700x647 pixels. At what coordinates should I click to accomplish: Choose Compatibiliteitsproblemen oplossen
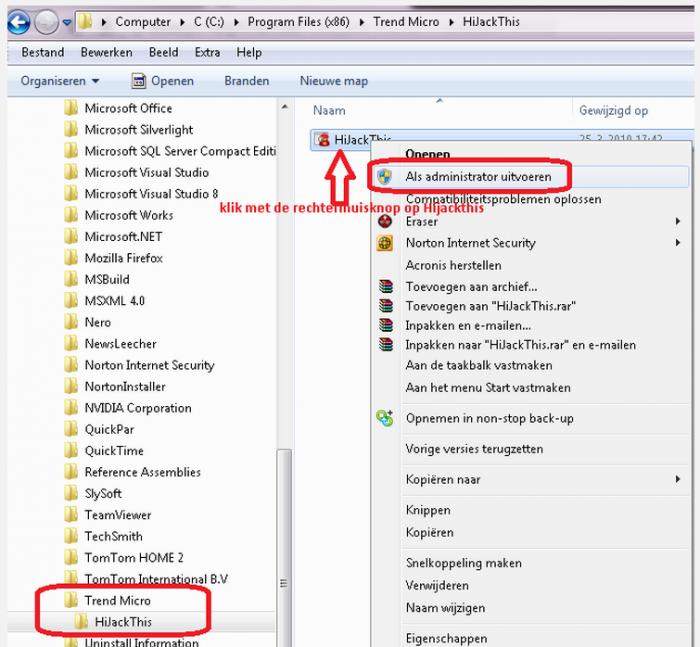click(x=504, y=199)
